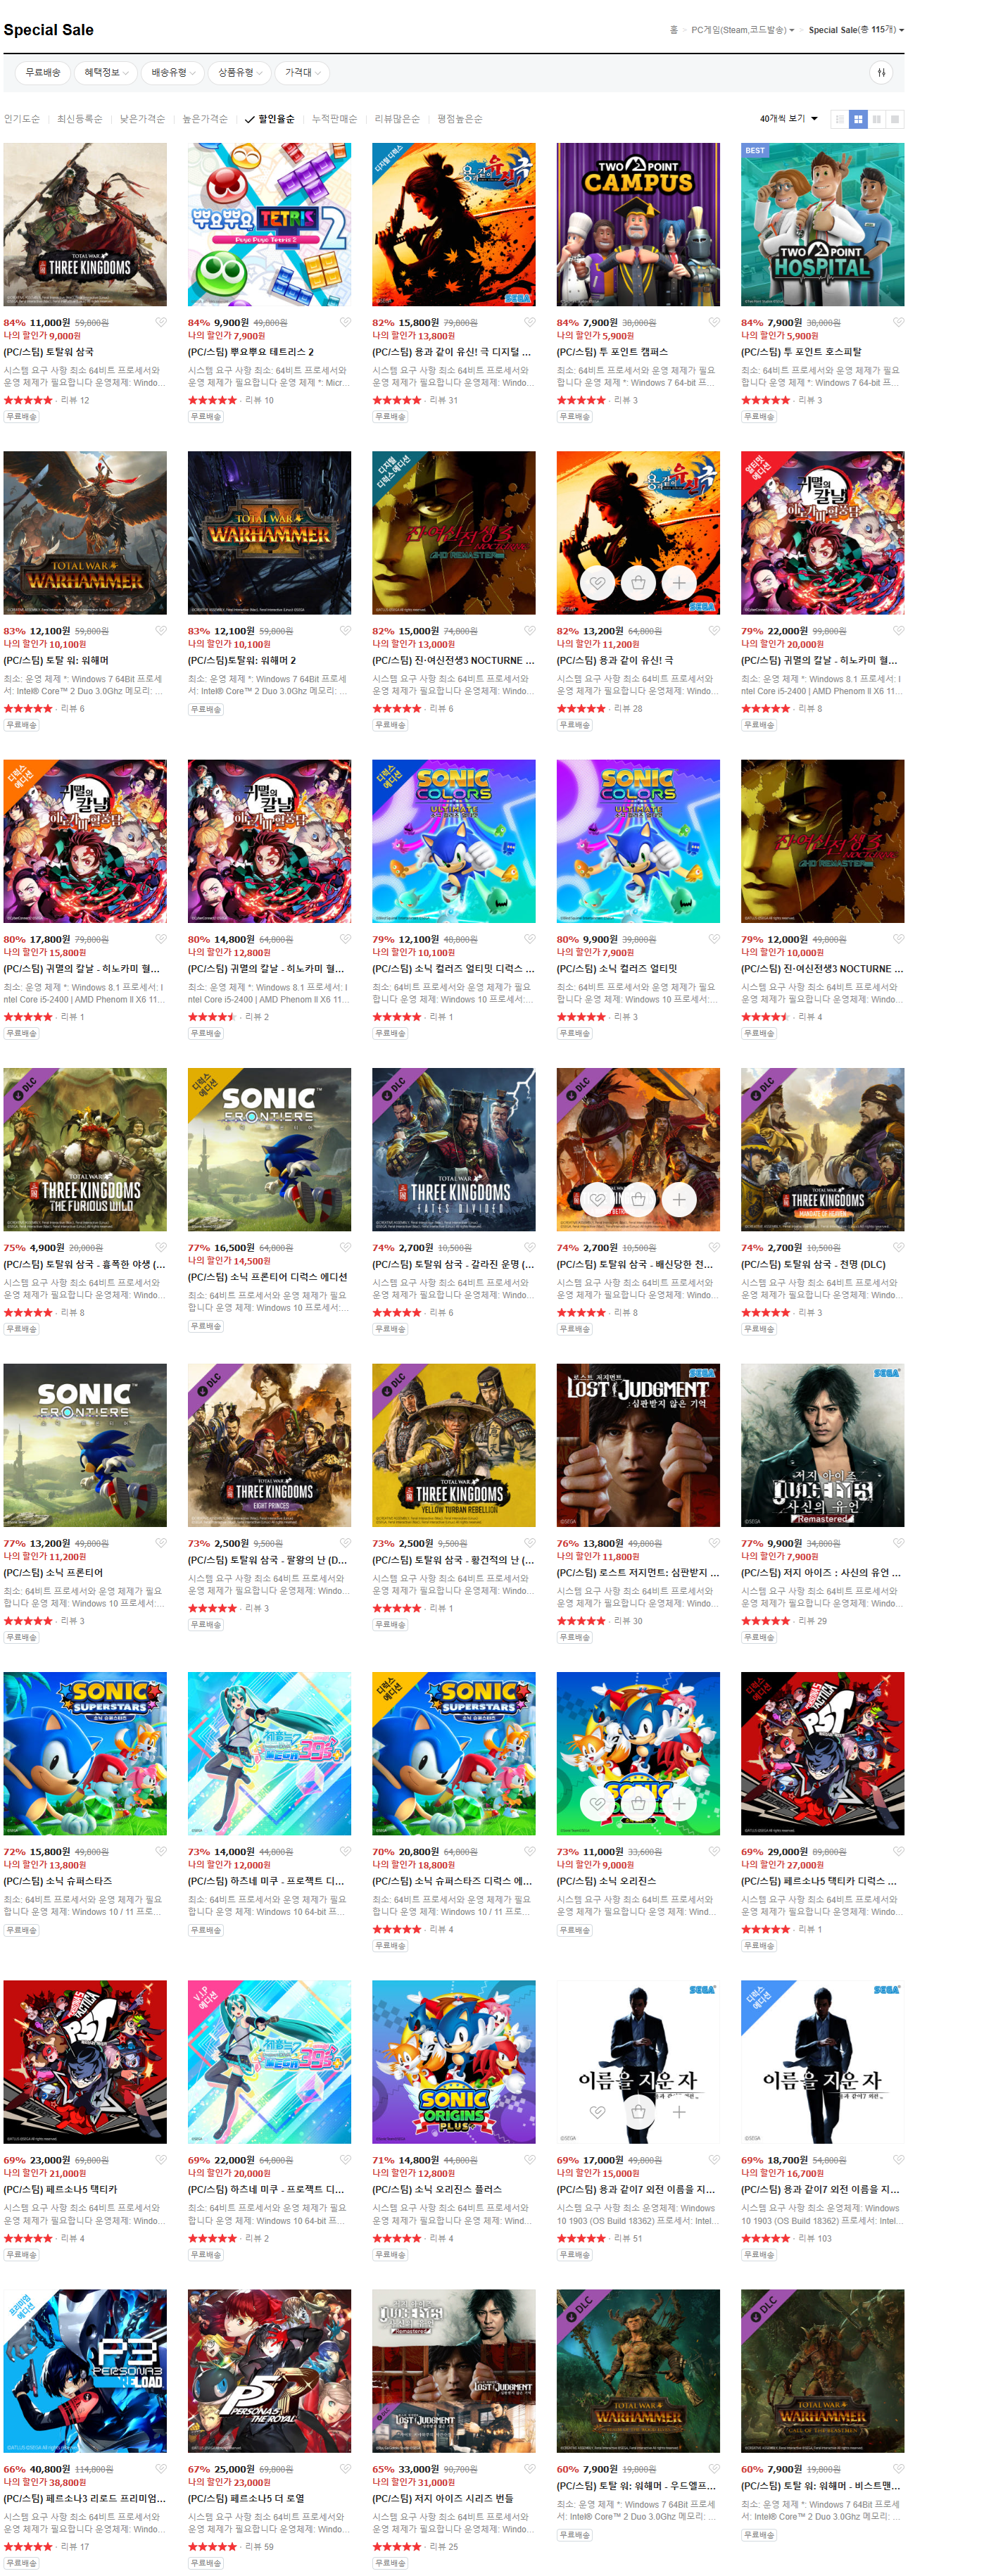
Task: Add hovered 용과 같이 유신! 극 to cart
Action: (638, 582)
